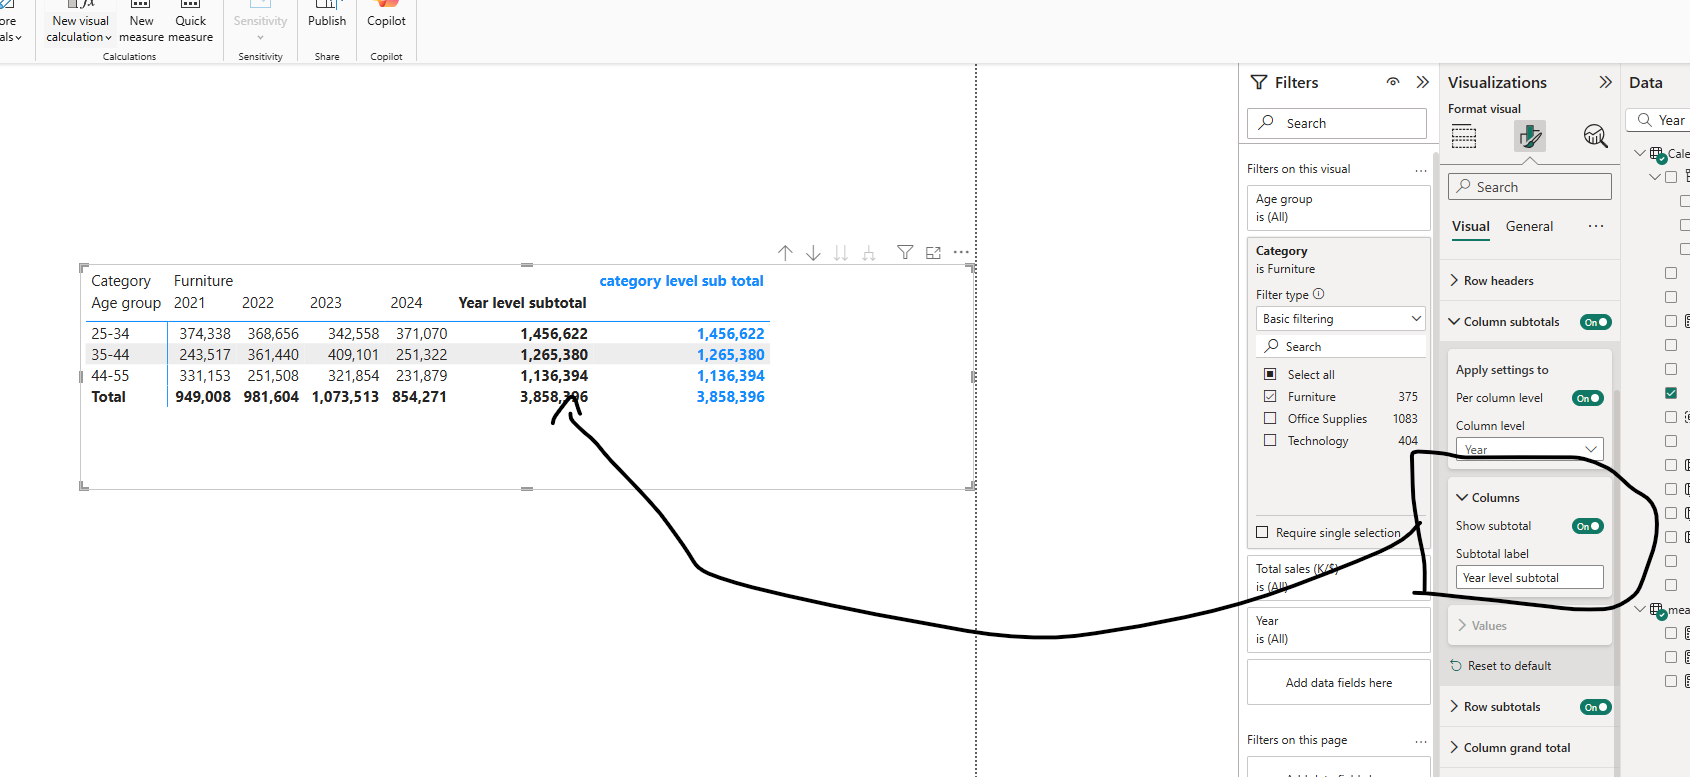1690x777 pixels.
Task: Toggle Per column level switch
Action: click(1587, 398)
